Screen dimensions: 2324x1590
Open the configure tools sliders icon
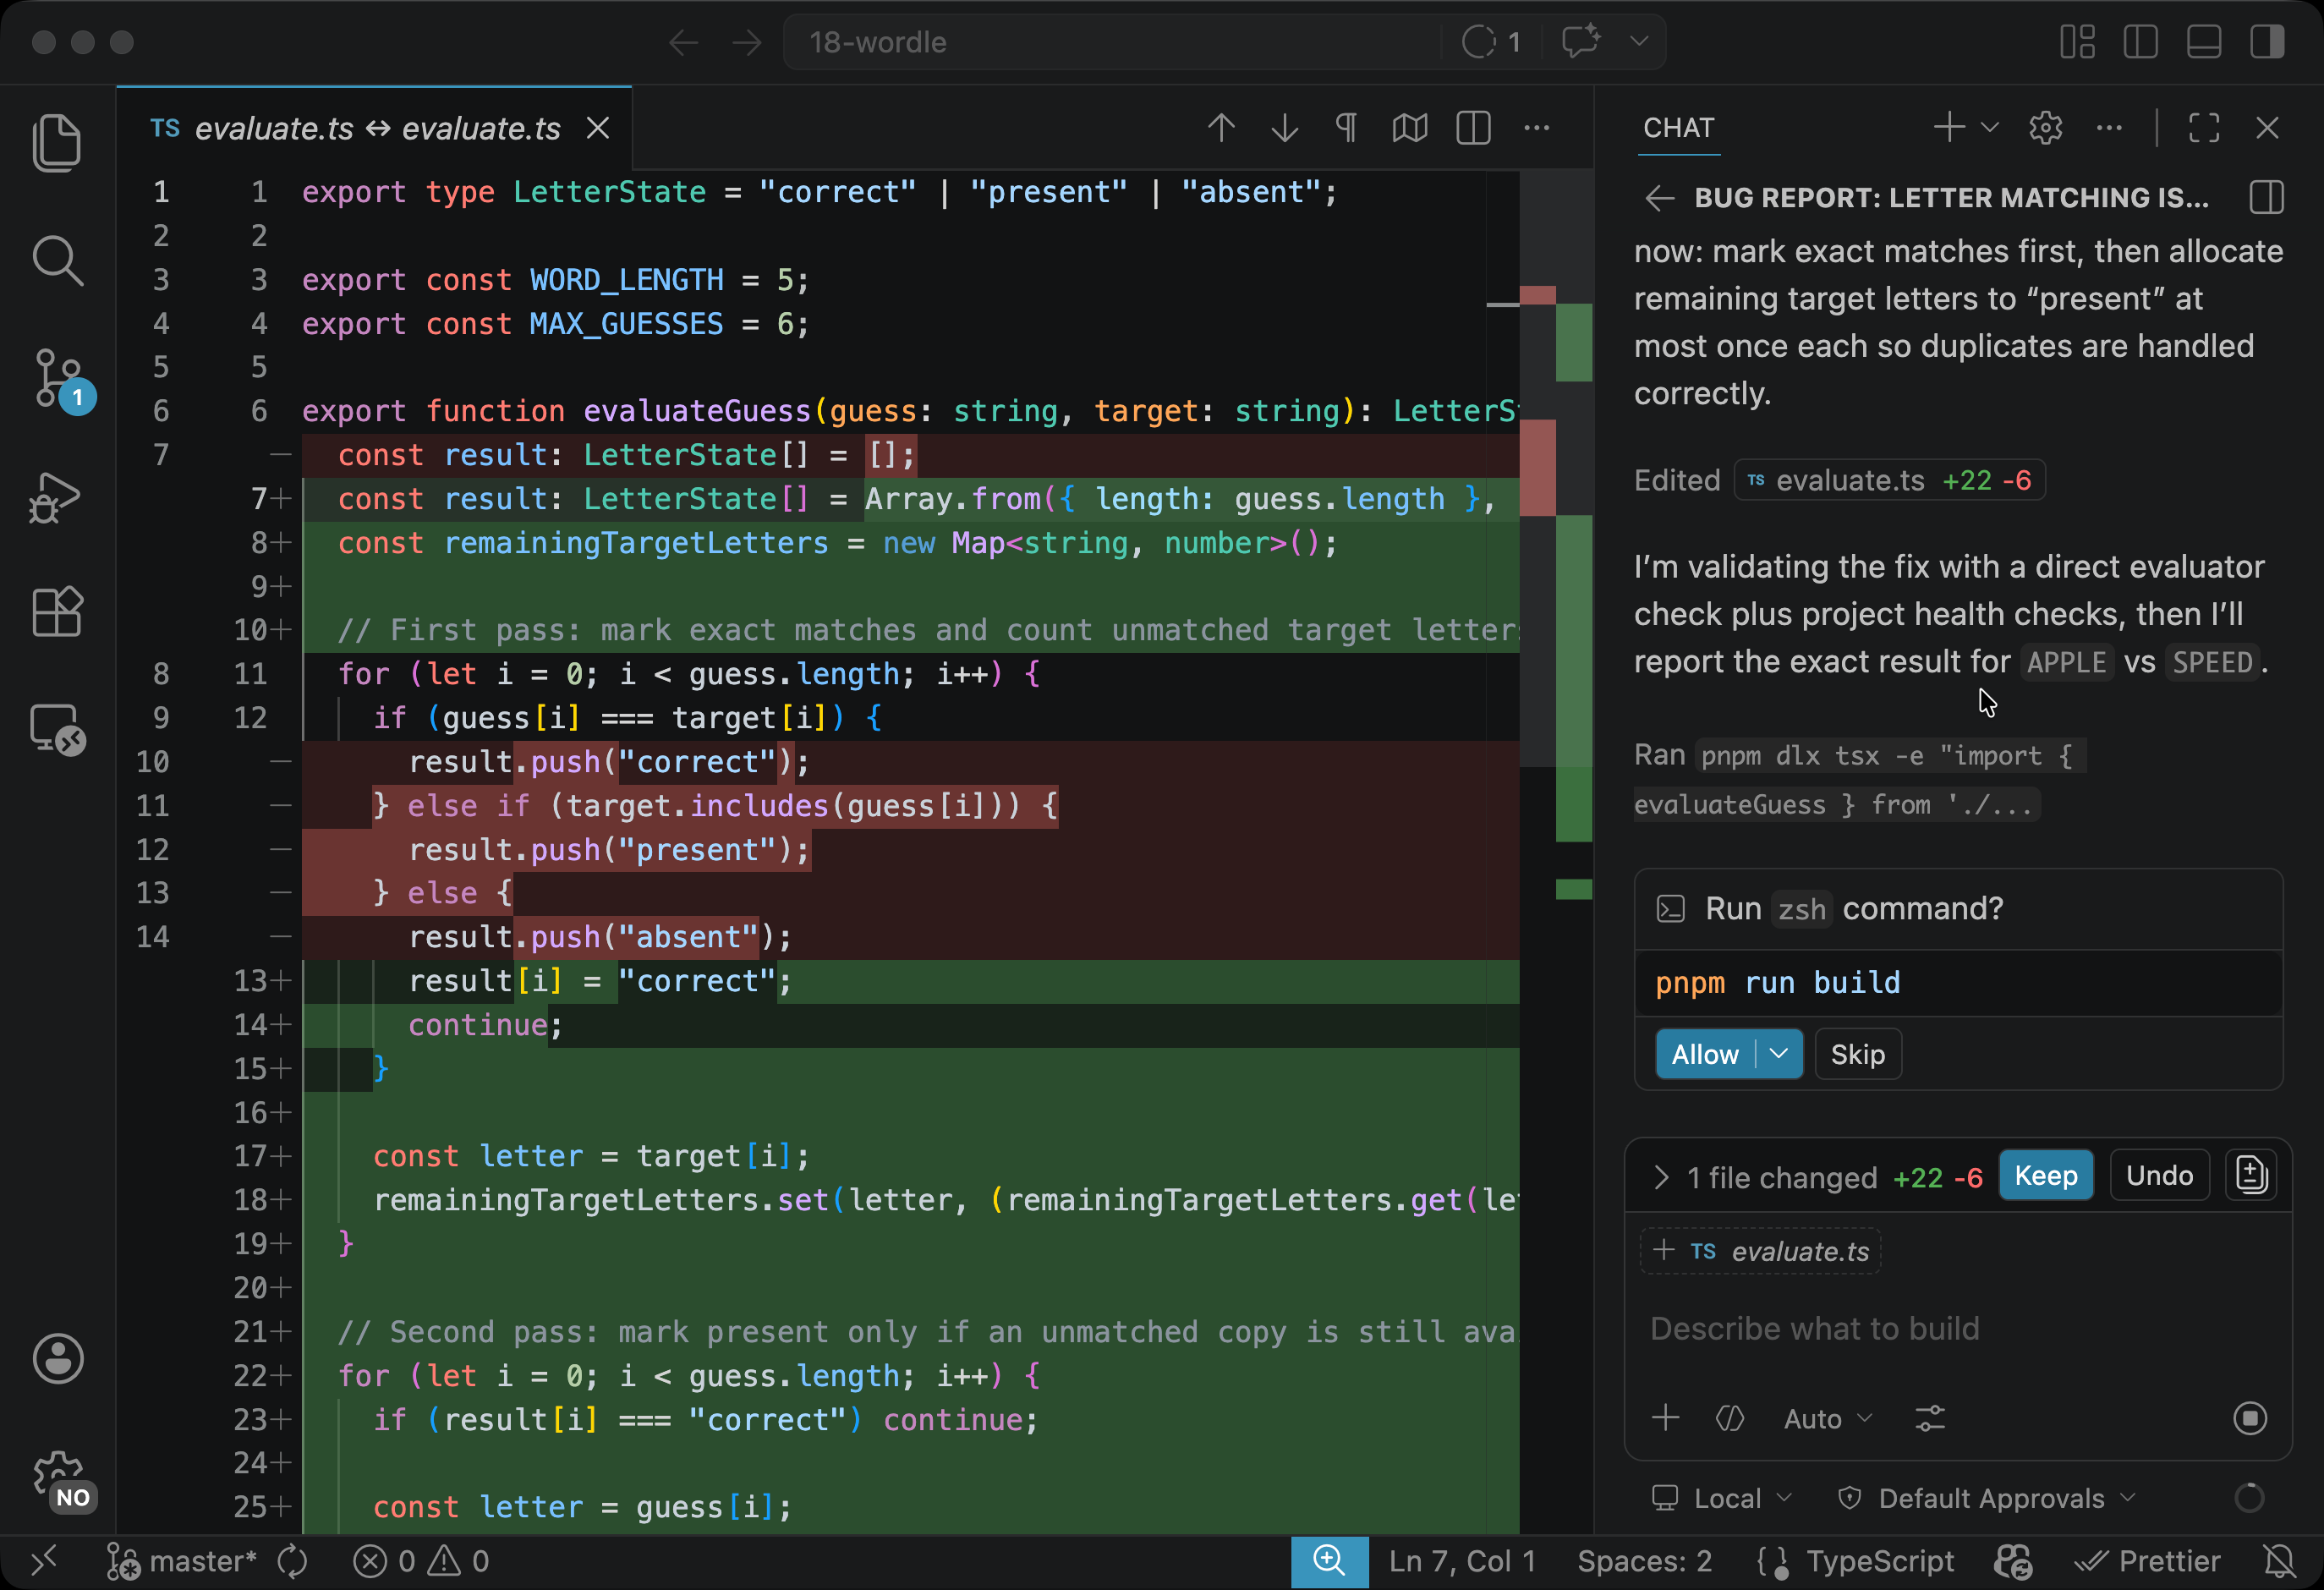1930,1418
